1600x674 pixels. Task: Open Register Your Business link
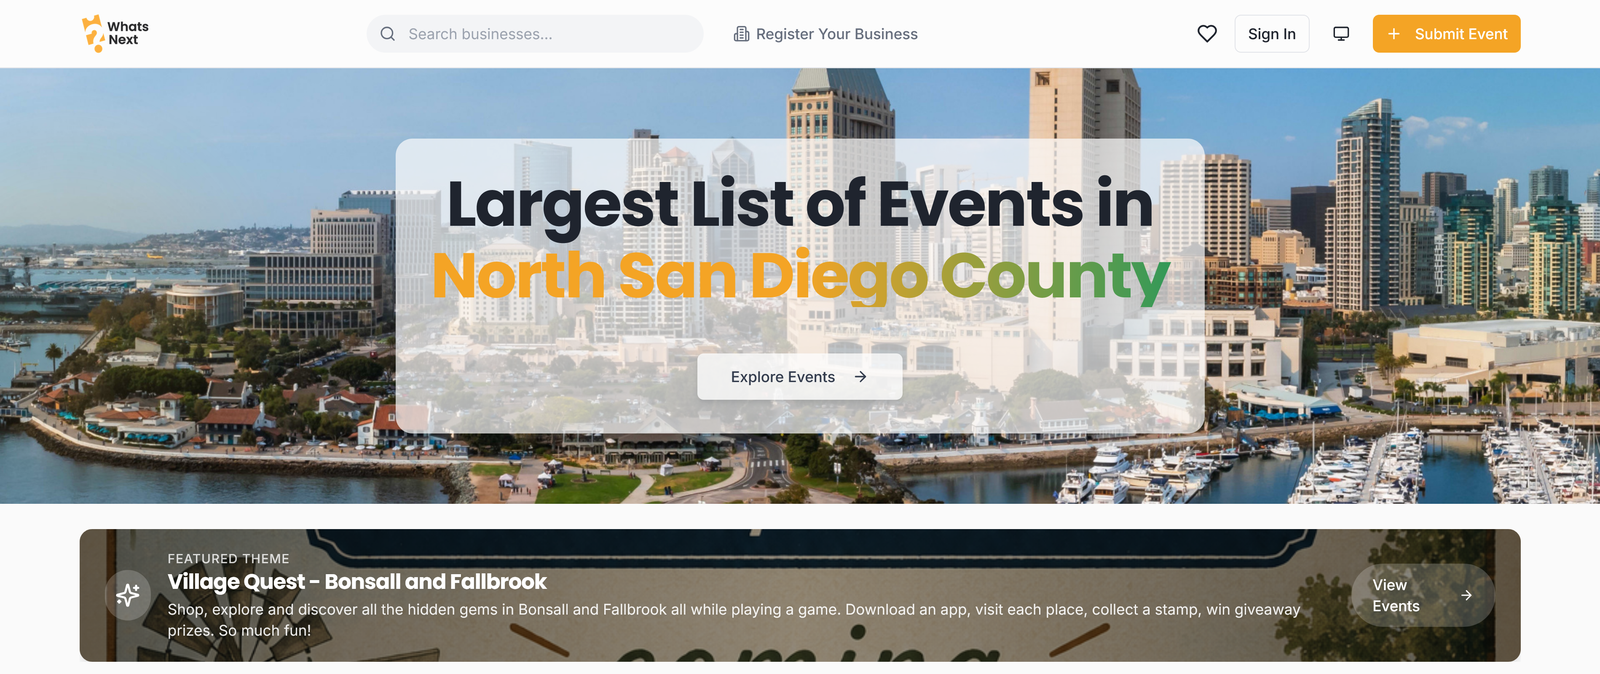click(x=825, y=34)
